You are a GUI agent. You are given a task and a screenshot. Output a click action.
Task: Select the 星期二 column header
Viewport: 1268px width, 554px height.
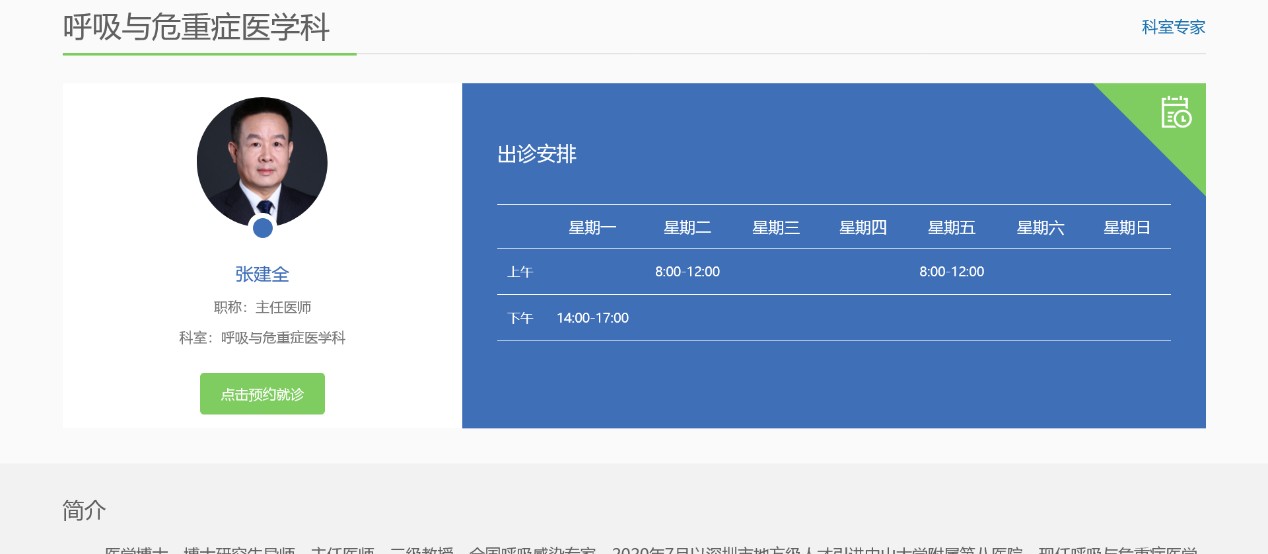tap(687, 228)
